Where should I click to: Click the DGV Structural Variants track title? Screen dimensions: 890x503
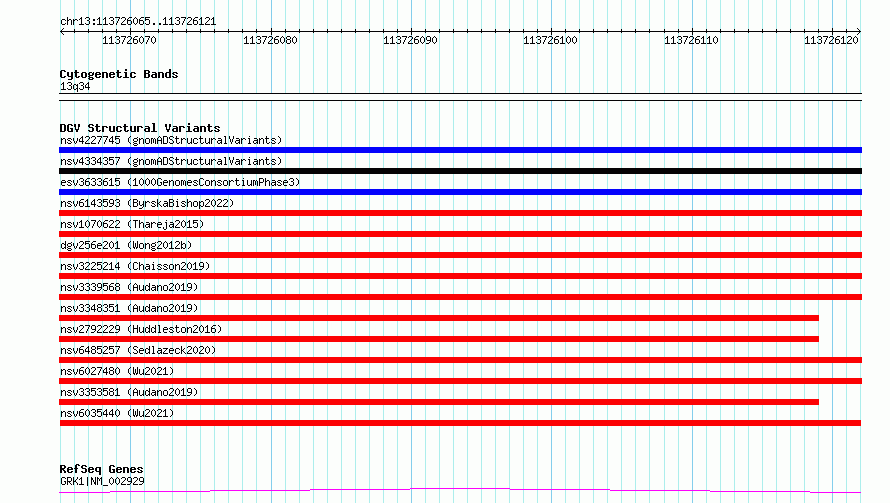point(140,128)
